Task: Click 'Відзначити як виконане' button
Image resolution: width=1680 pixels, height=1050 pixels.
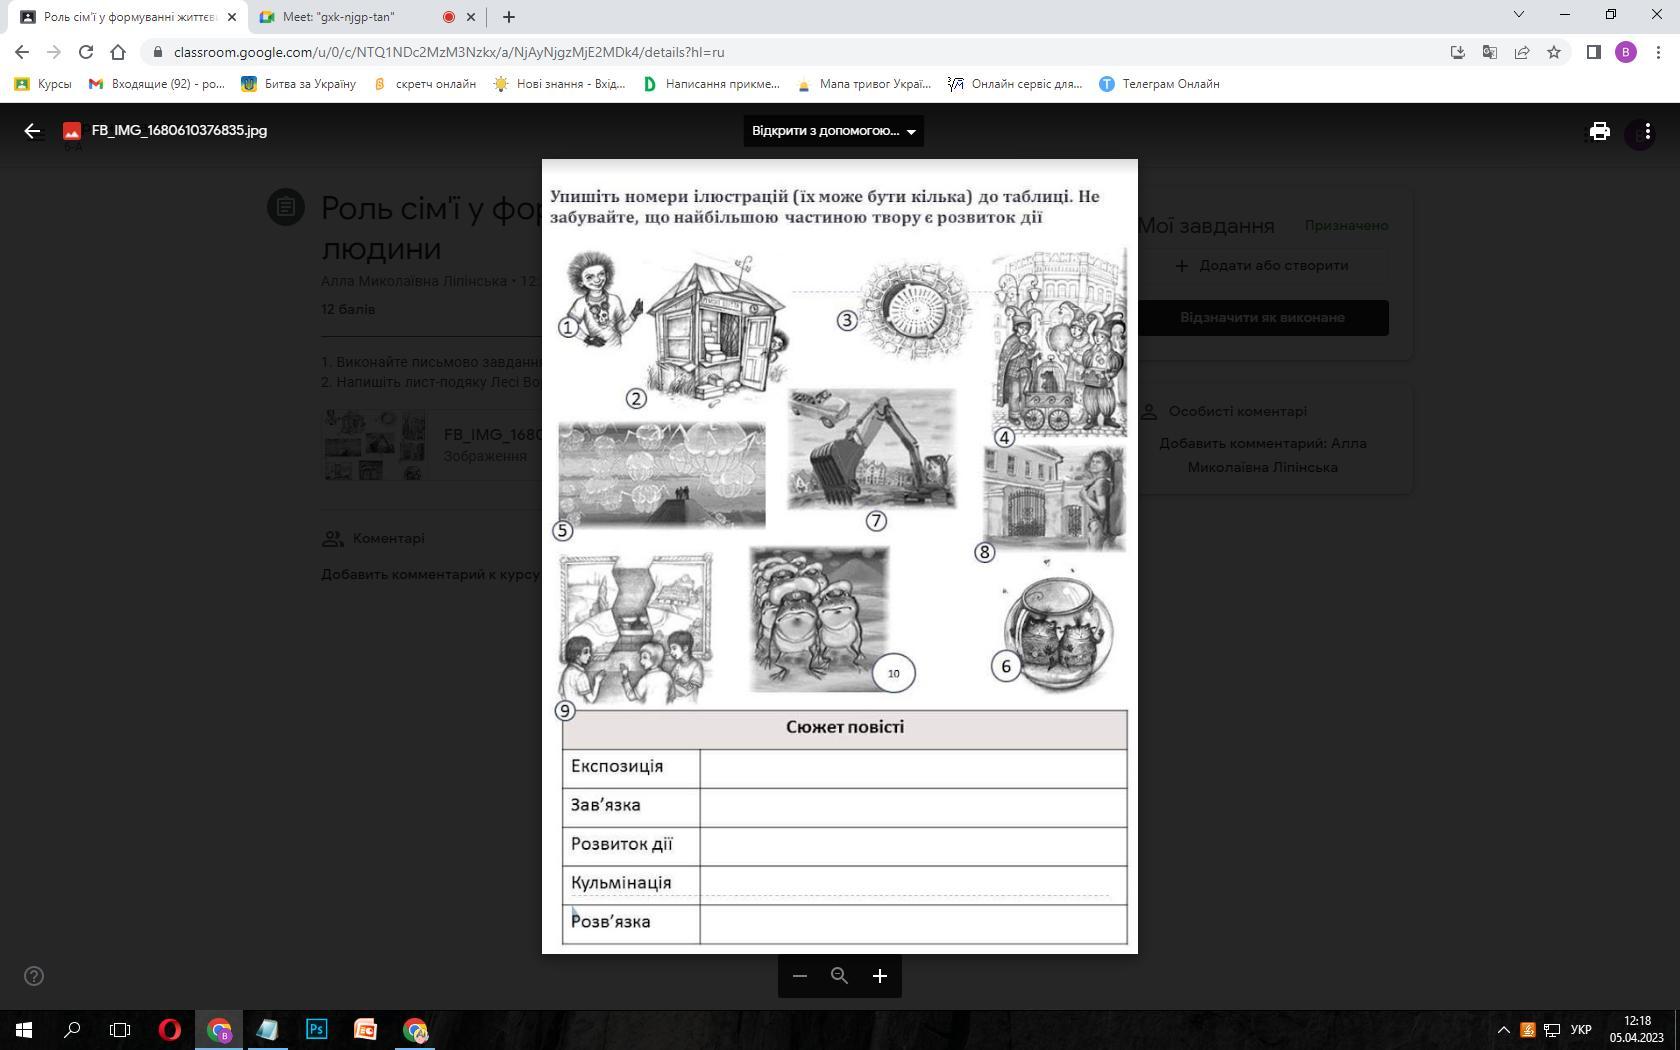Action: click(x=1262, y=318)
